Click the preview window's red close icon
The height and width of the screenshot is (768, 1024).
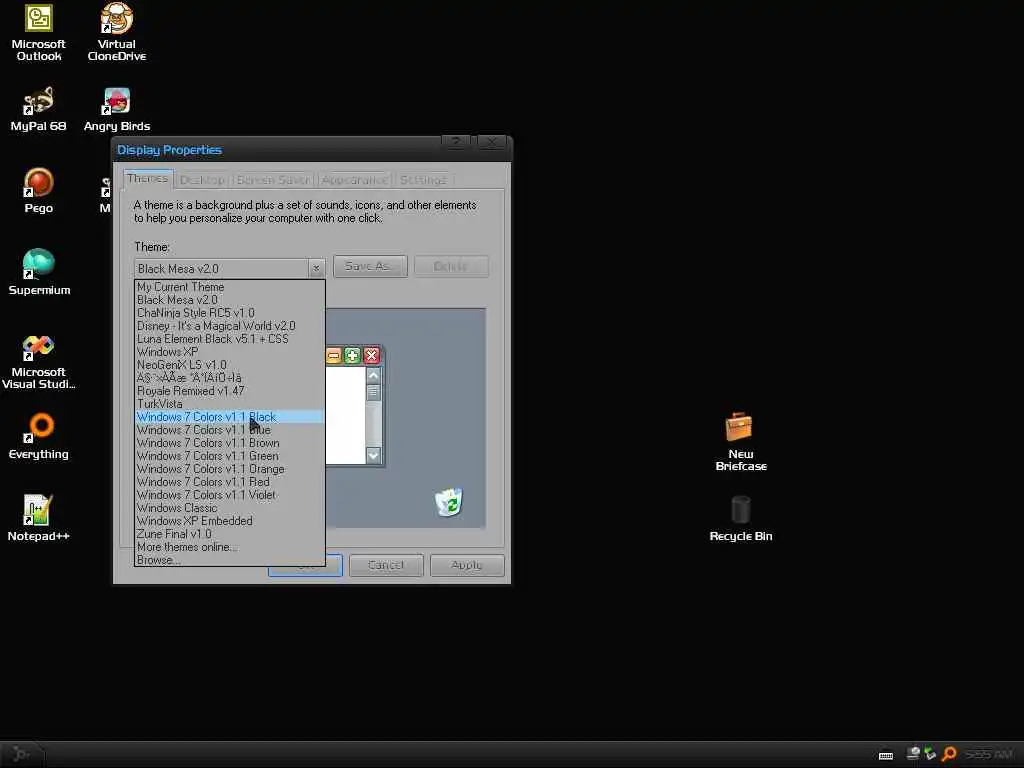(372, 356)
